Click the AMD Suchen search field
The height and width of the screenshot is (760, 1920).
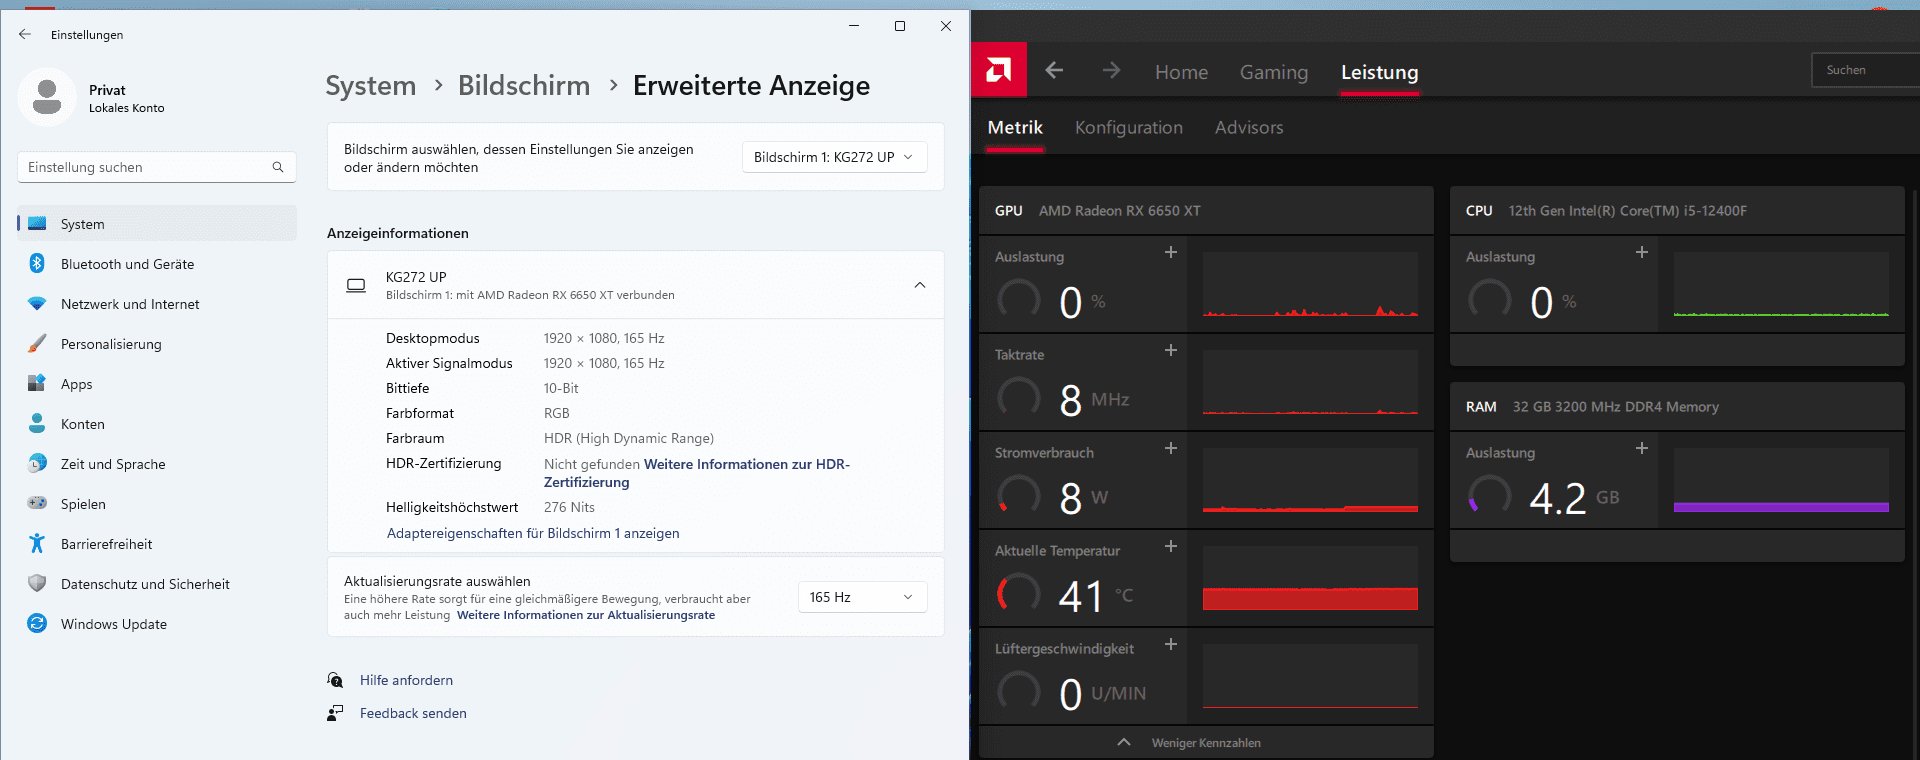(1866, 70)
